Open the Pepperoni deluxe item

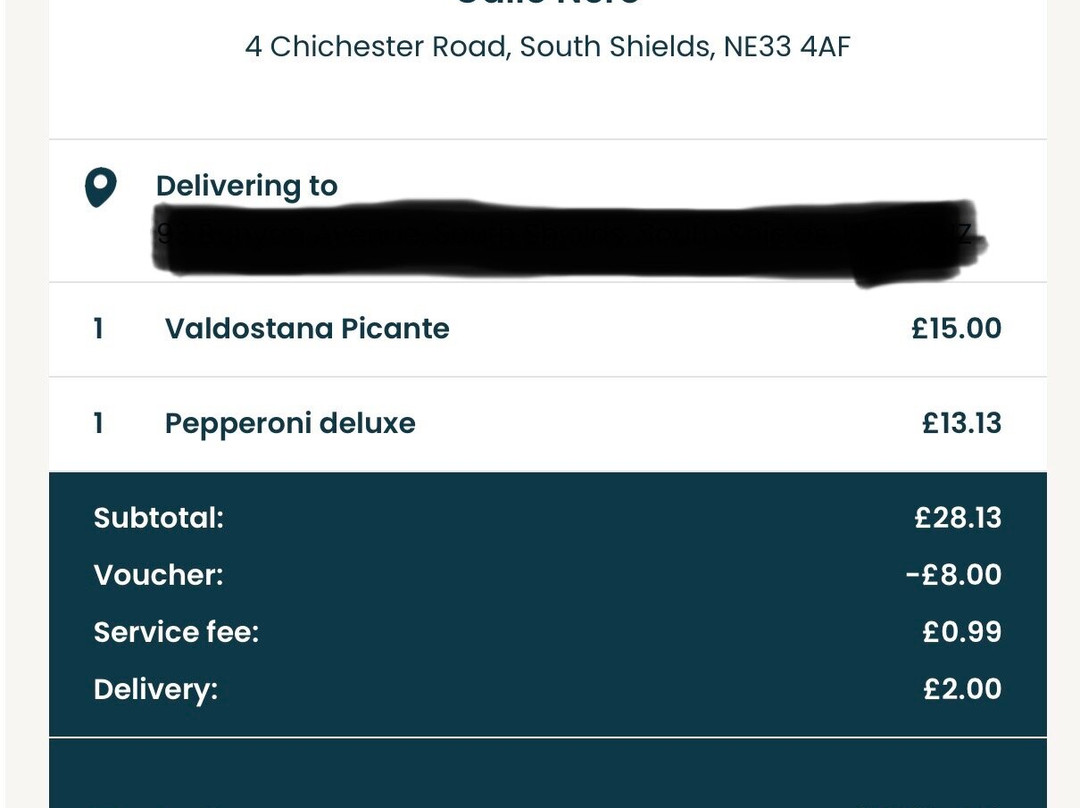coord(290,424)
